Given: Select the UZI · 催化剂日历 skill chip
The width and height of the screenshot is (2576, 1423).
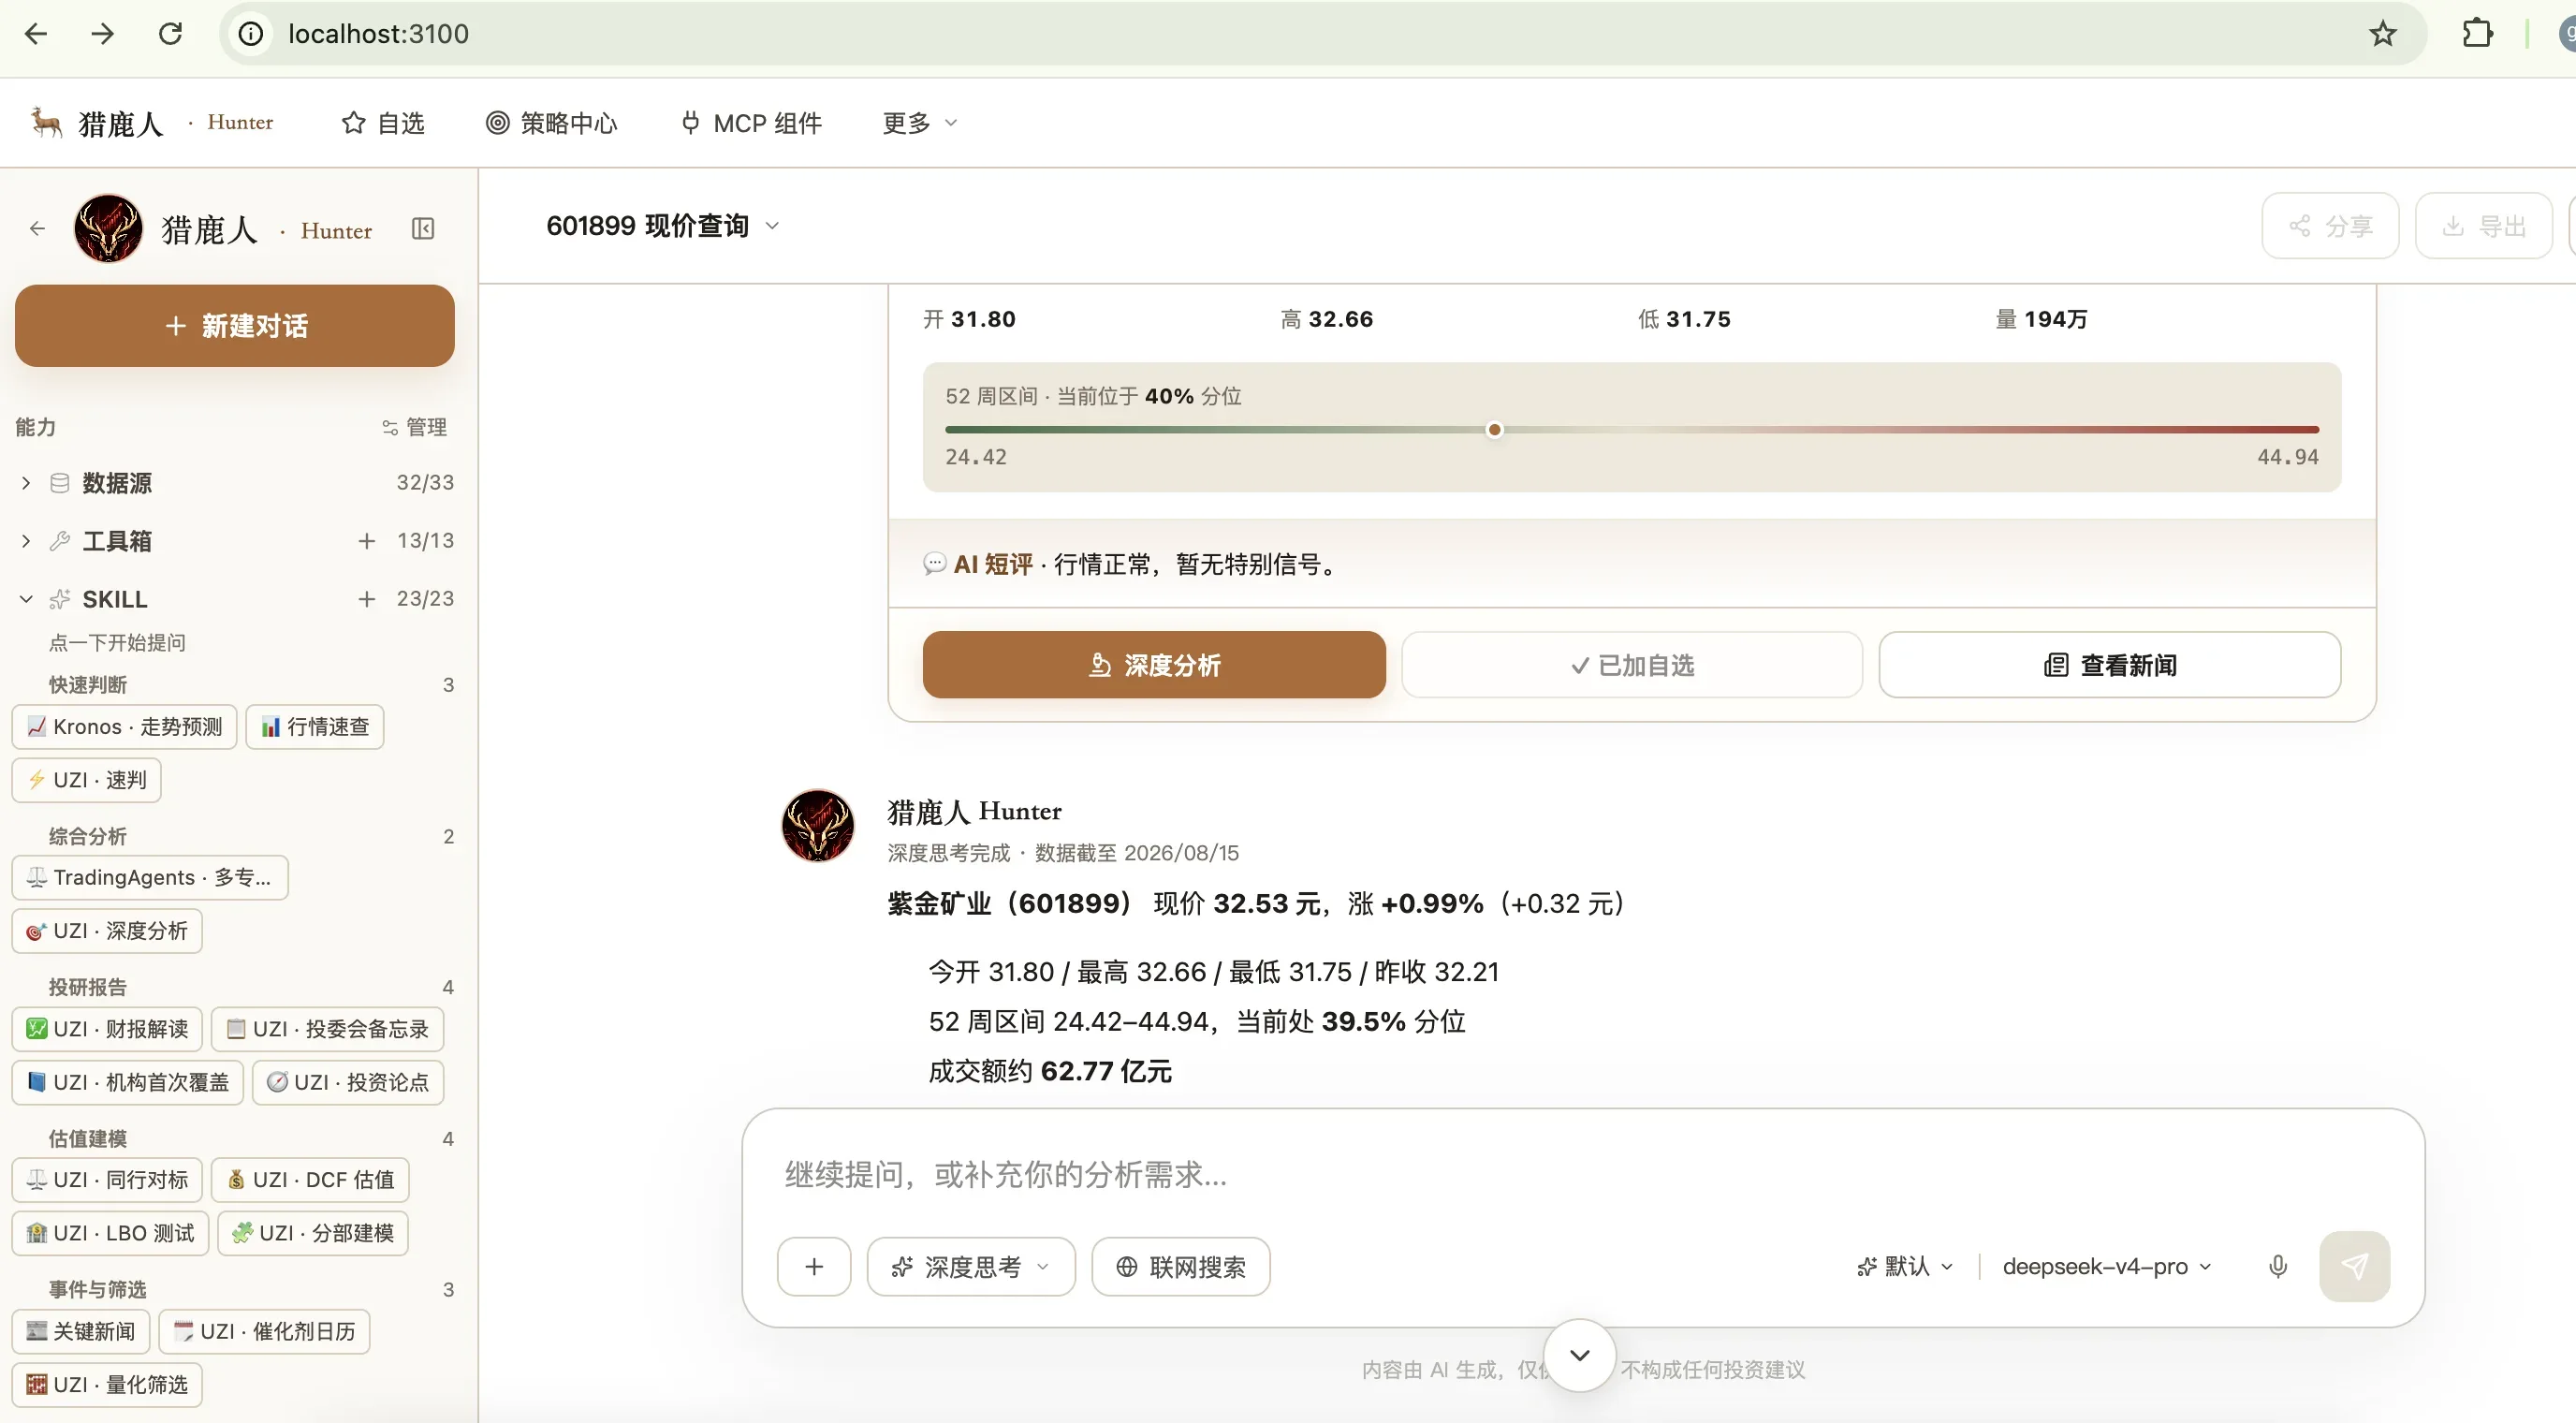Looking at the screenshot, I should click(264, 1332).
